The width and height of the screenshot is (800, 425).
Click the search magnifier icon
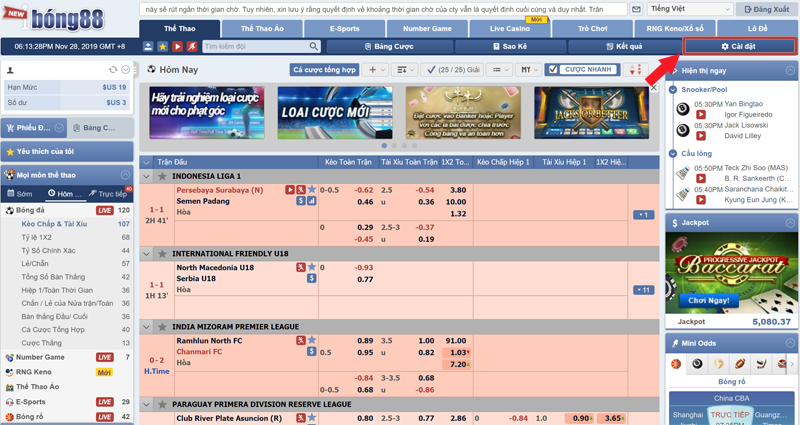(x=314, y=46)
